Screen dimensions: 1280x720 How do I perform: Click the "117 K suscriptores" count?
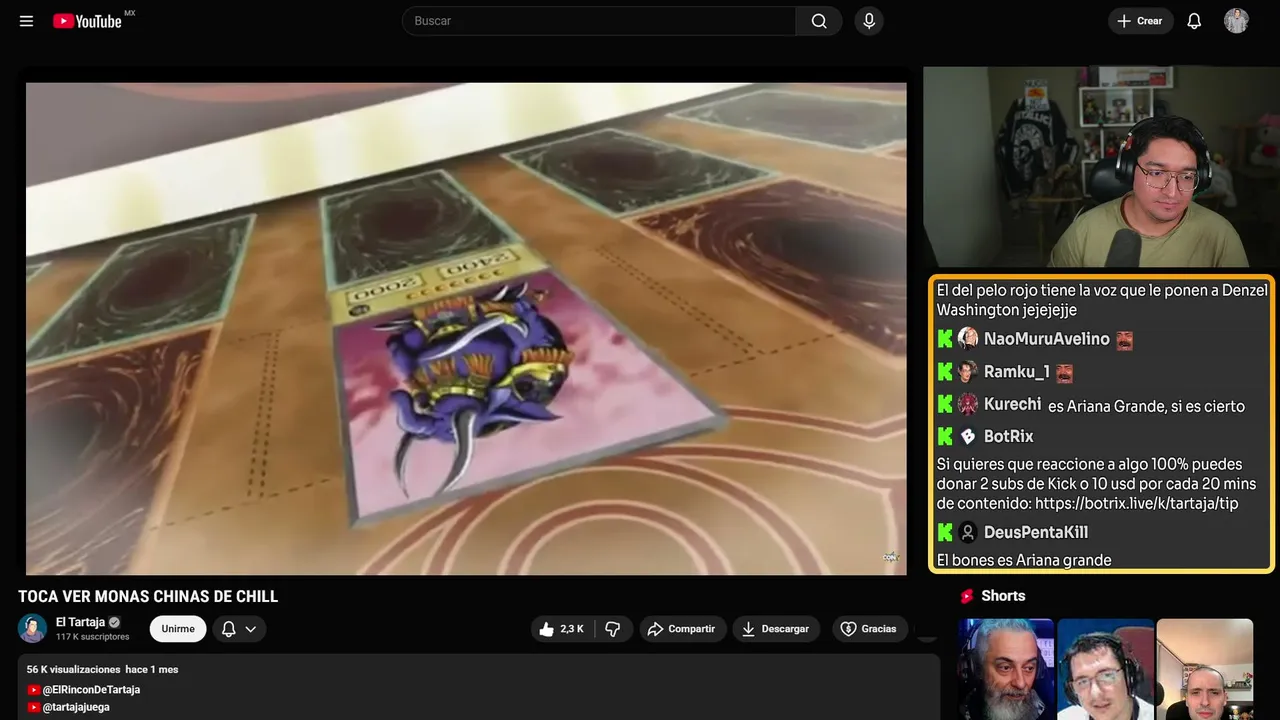click(x=93, y=637)
